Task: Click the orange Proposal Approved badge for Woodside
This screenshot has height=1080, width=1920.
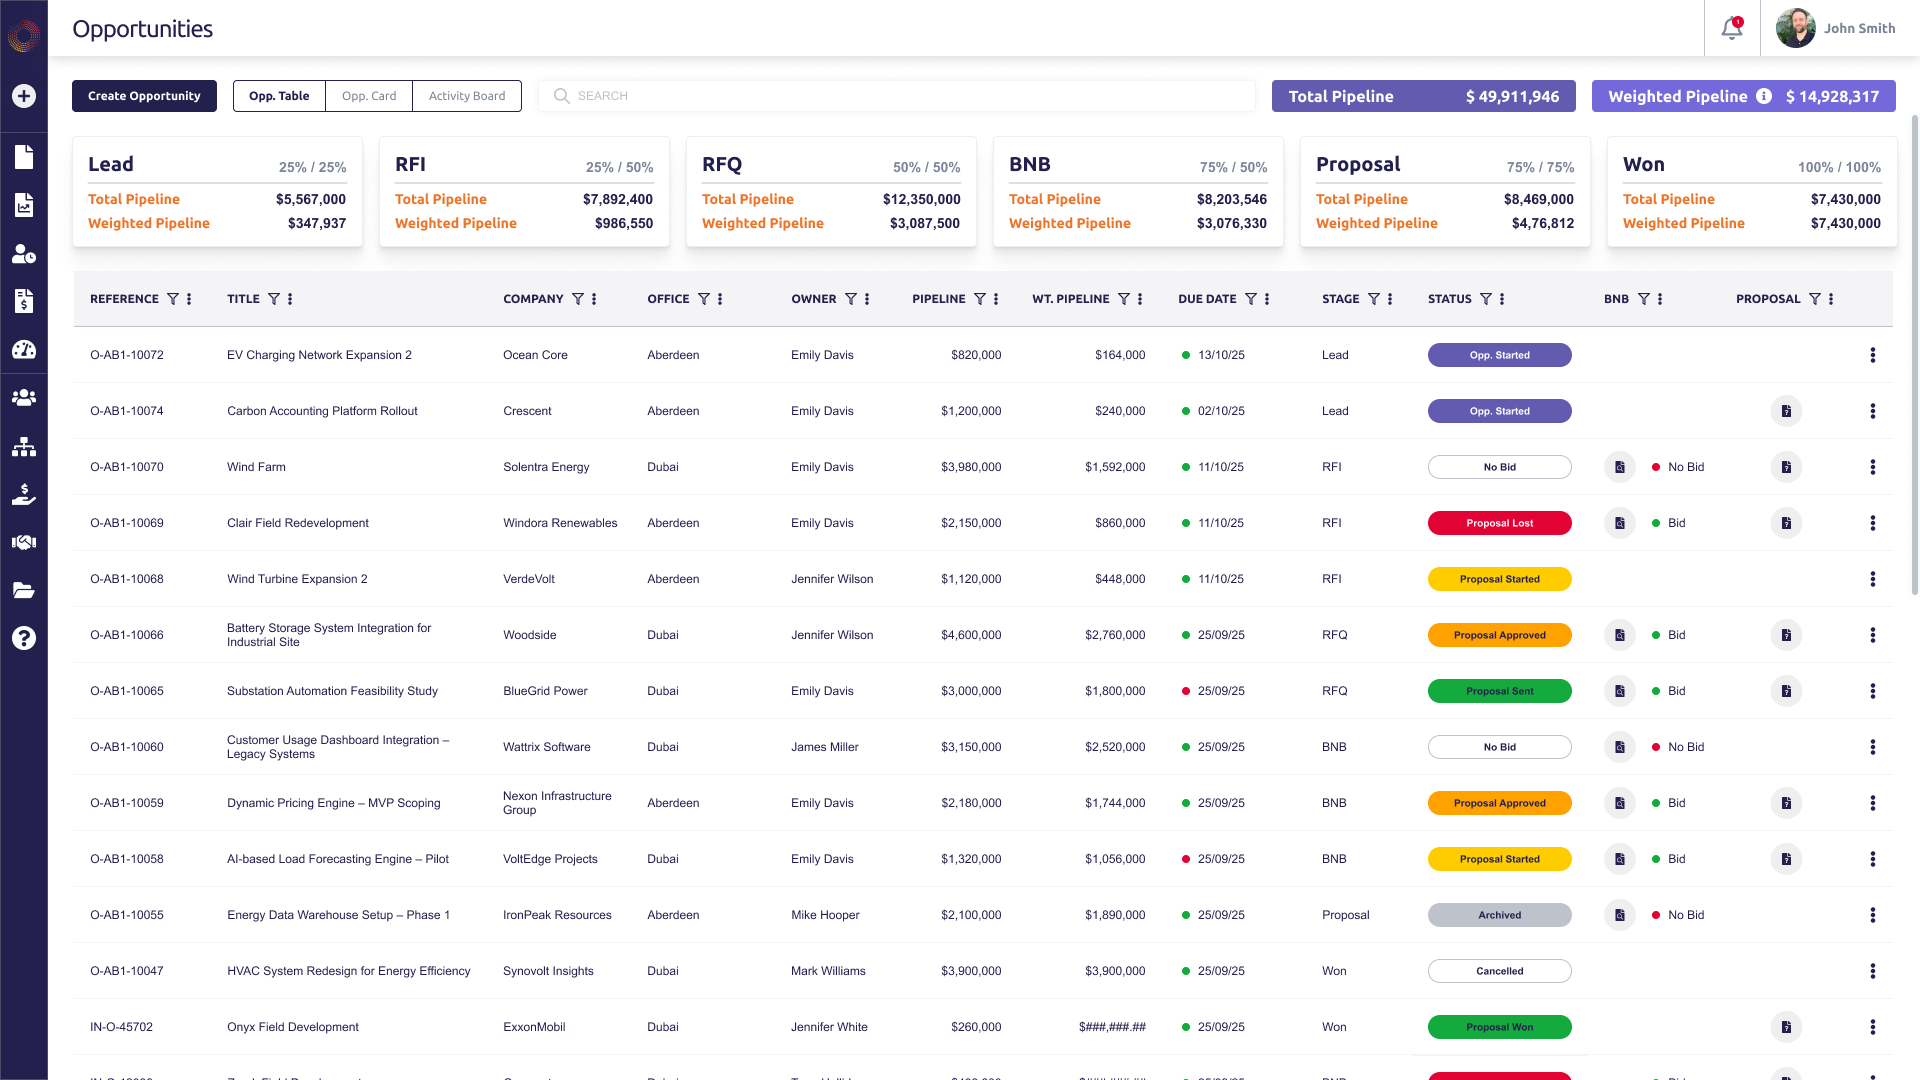Action: [x=1499, y=635]
